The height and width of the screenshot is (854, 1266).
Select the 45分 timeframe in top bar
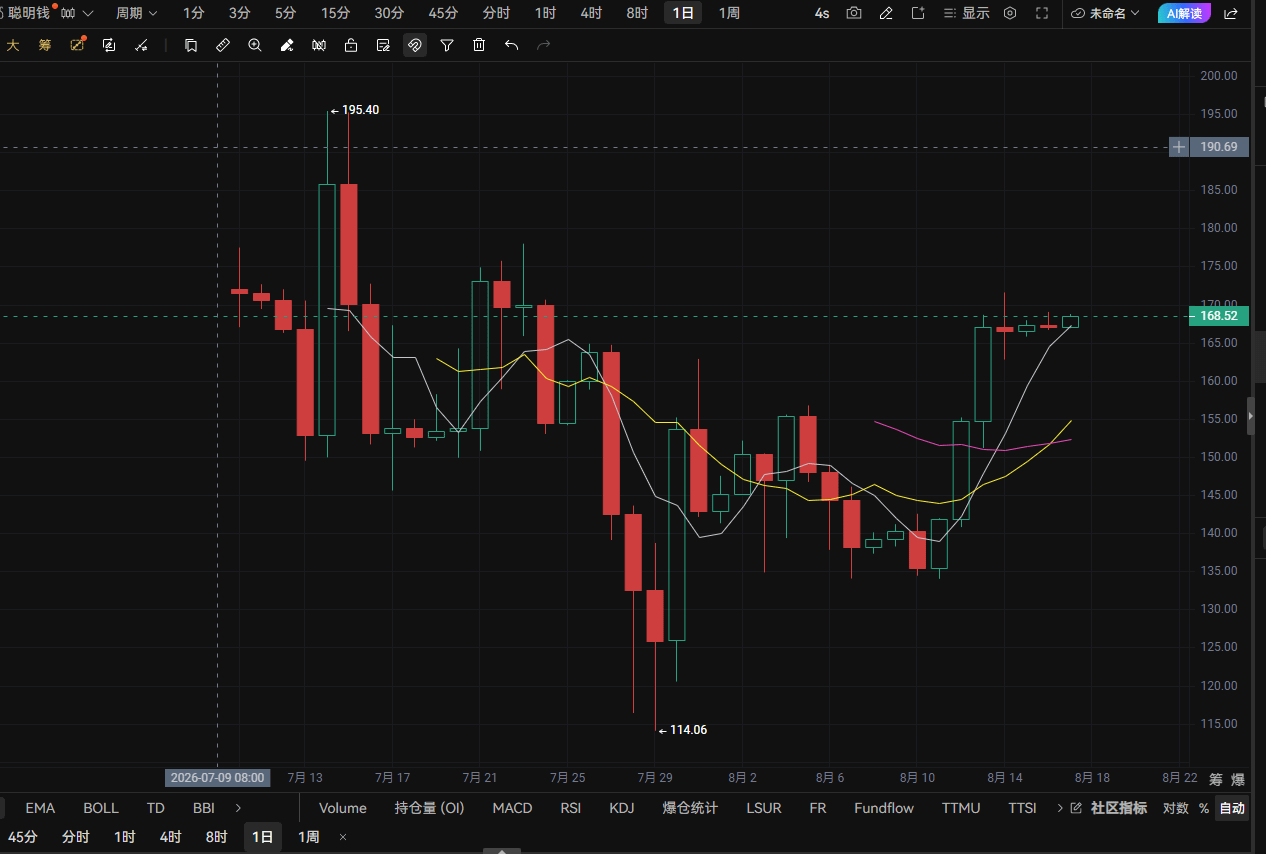[x=443, y=13]
